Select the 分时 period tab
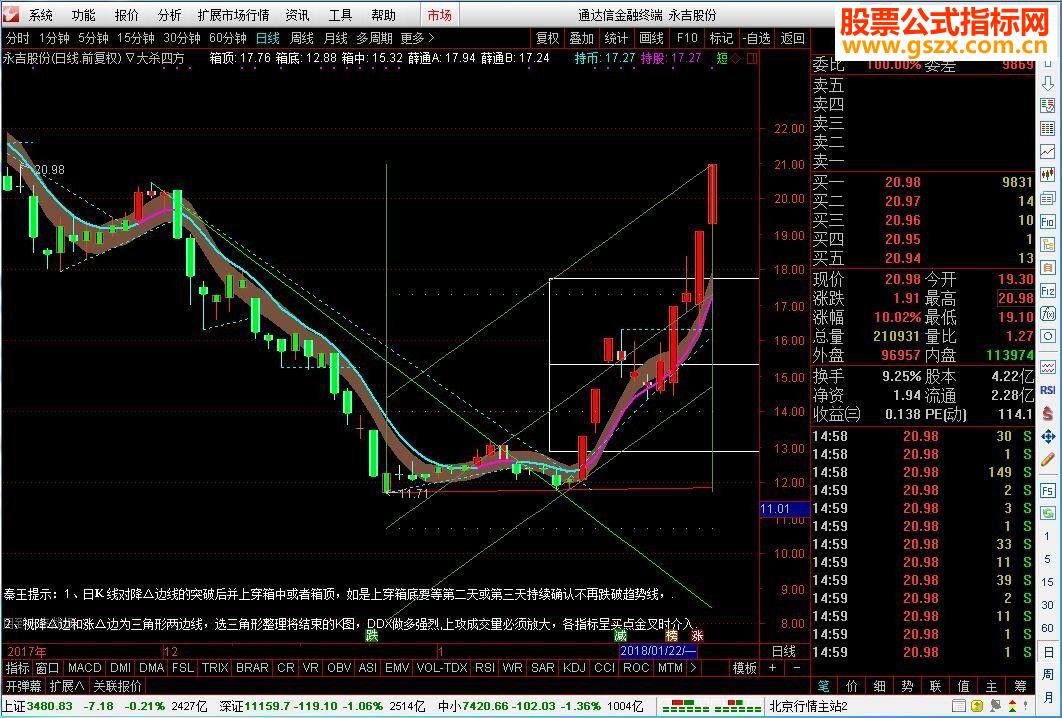This screenshot has height=718, width=1062. (18, 39)
